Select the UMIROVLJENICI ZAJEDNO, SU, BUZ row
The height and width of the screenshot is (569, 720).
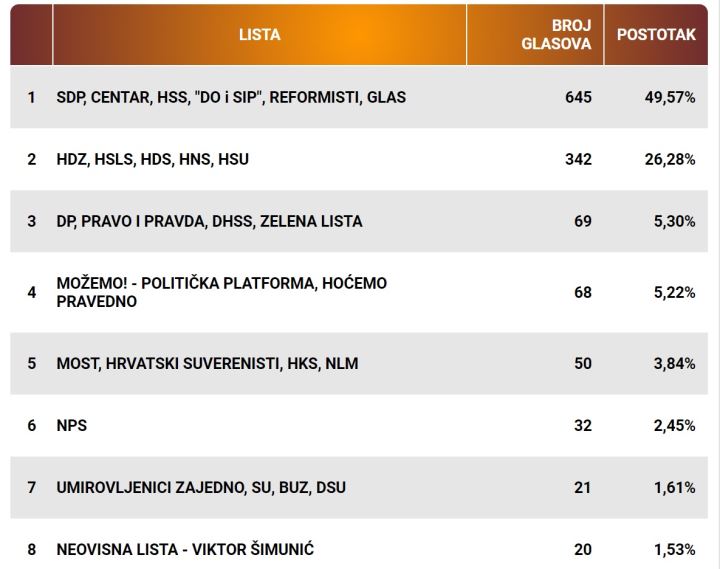pyautogui.click(x=359, y=487)
